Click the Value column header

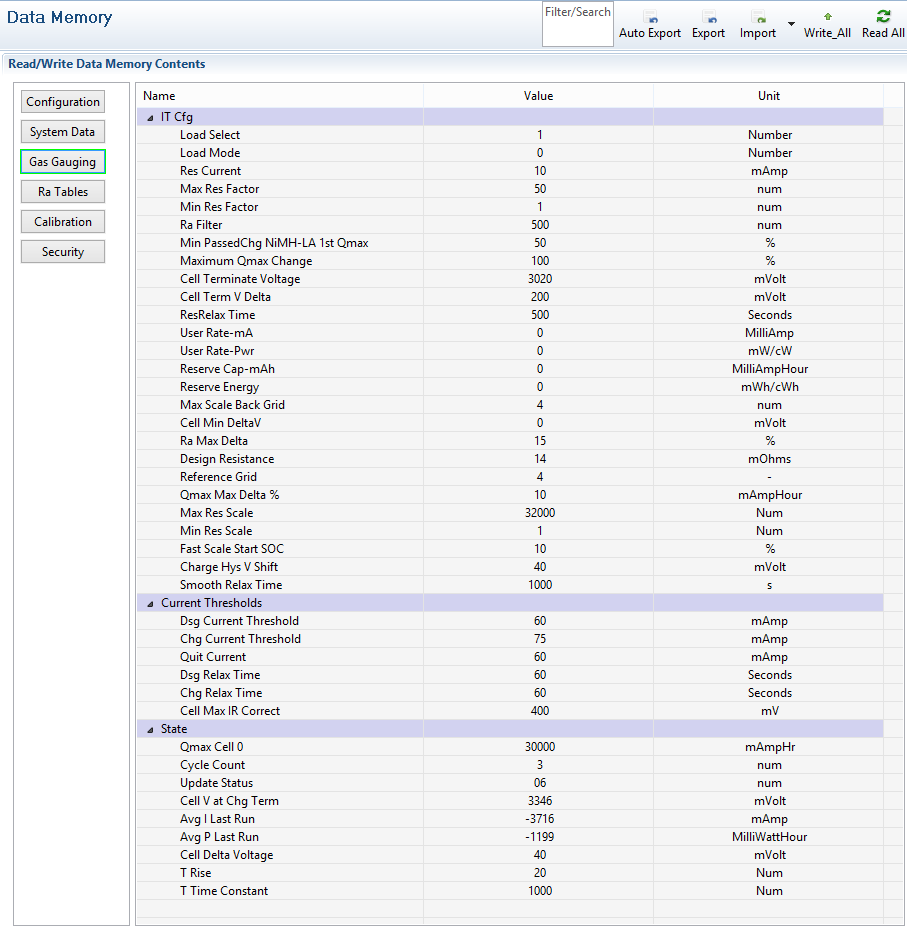click(539, 96)
